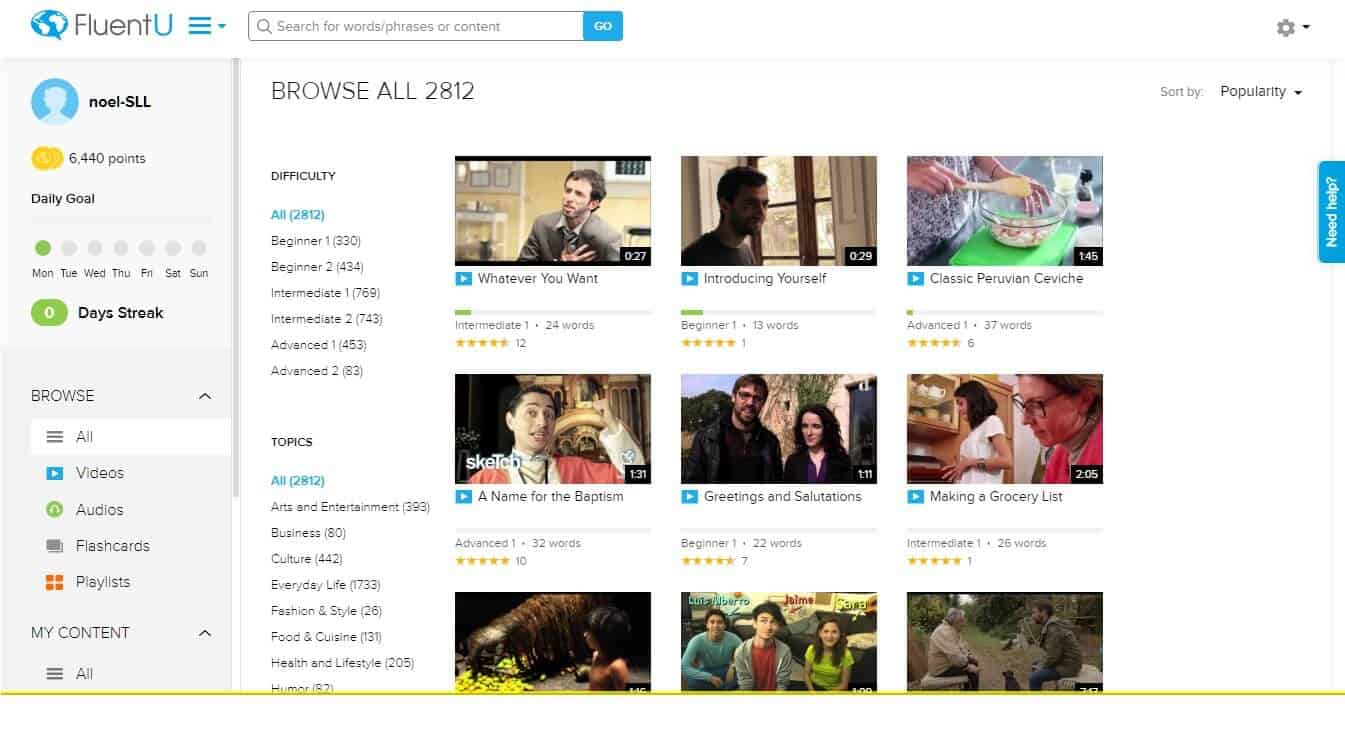Click the Need help? side tab
Image resolution: width=1345 pixels, height=733 pixels.
1331,212
